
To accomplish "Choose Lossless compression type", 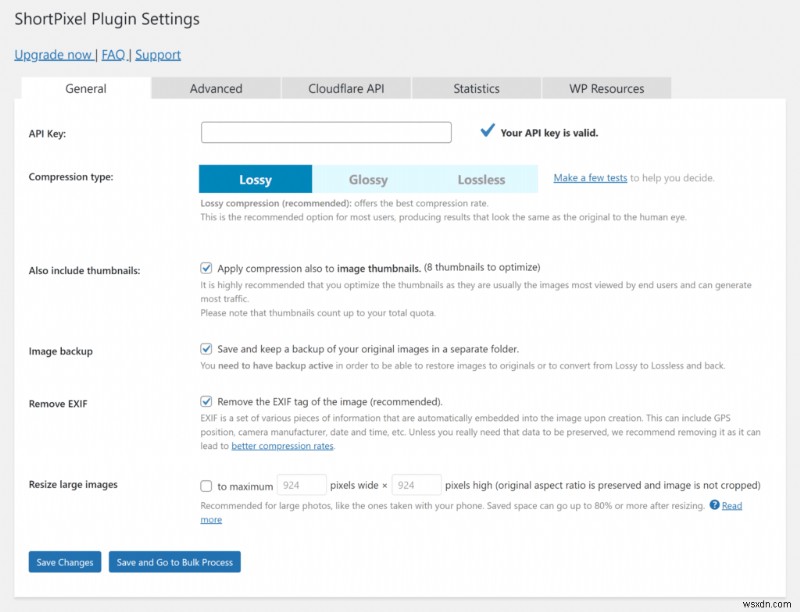I will (x=482, y=179).
